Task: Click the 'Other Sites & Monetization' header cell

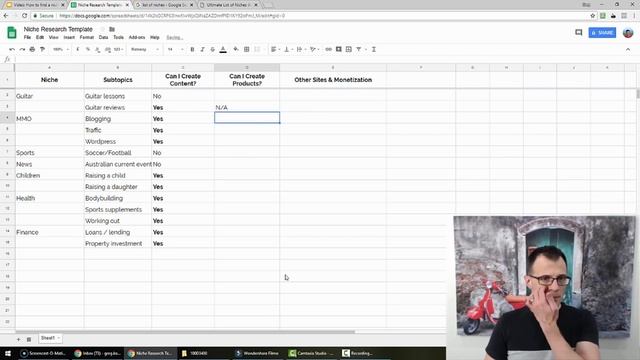Action: [333, 80]
